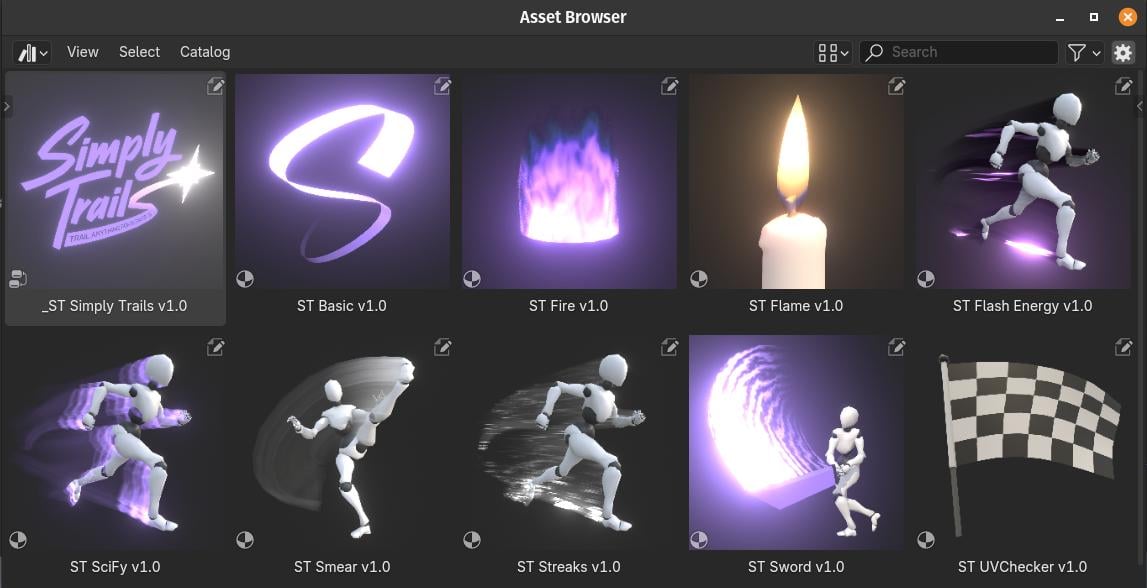
Task: Click material sphere icon on ST Sword
Action: click(699, 540)
